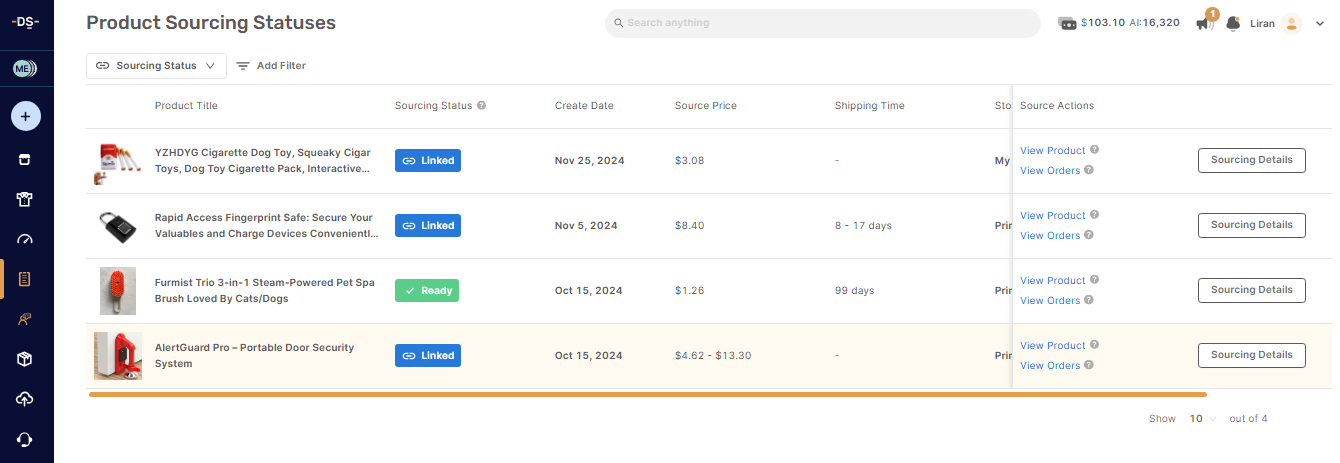Viewport: 1340px width, 463px height.
Task: Open the store icon in sidebar
Action: [x=26, y=159]
